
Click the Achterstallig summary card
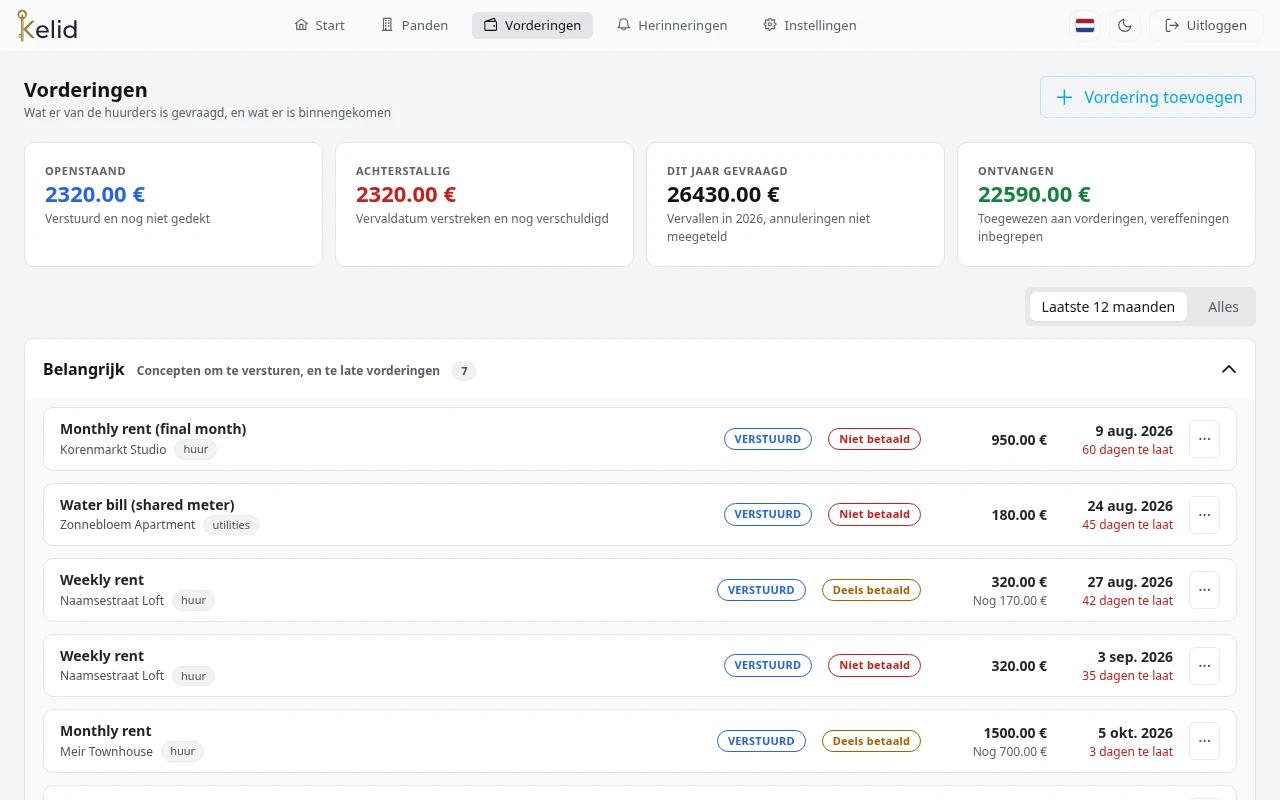pyautogui.click(x=484, y=204)
